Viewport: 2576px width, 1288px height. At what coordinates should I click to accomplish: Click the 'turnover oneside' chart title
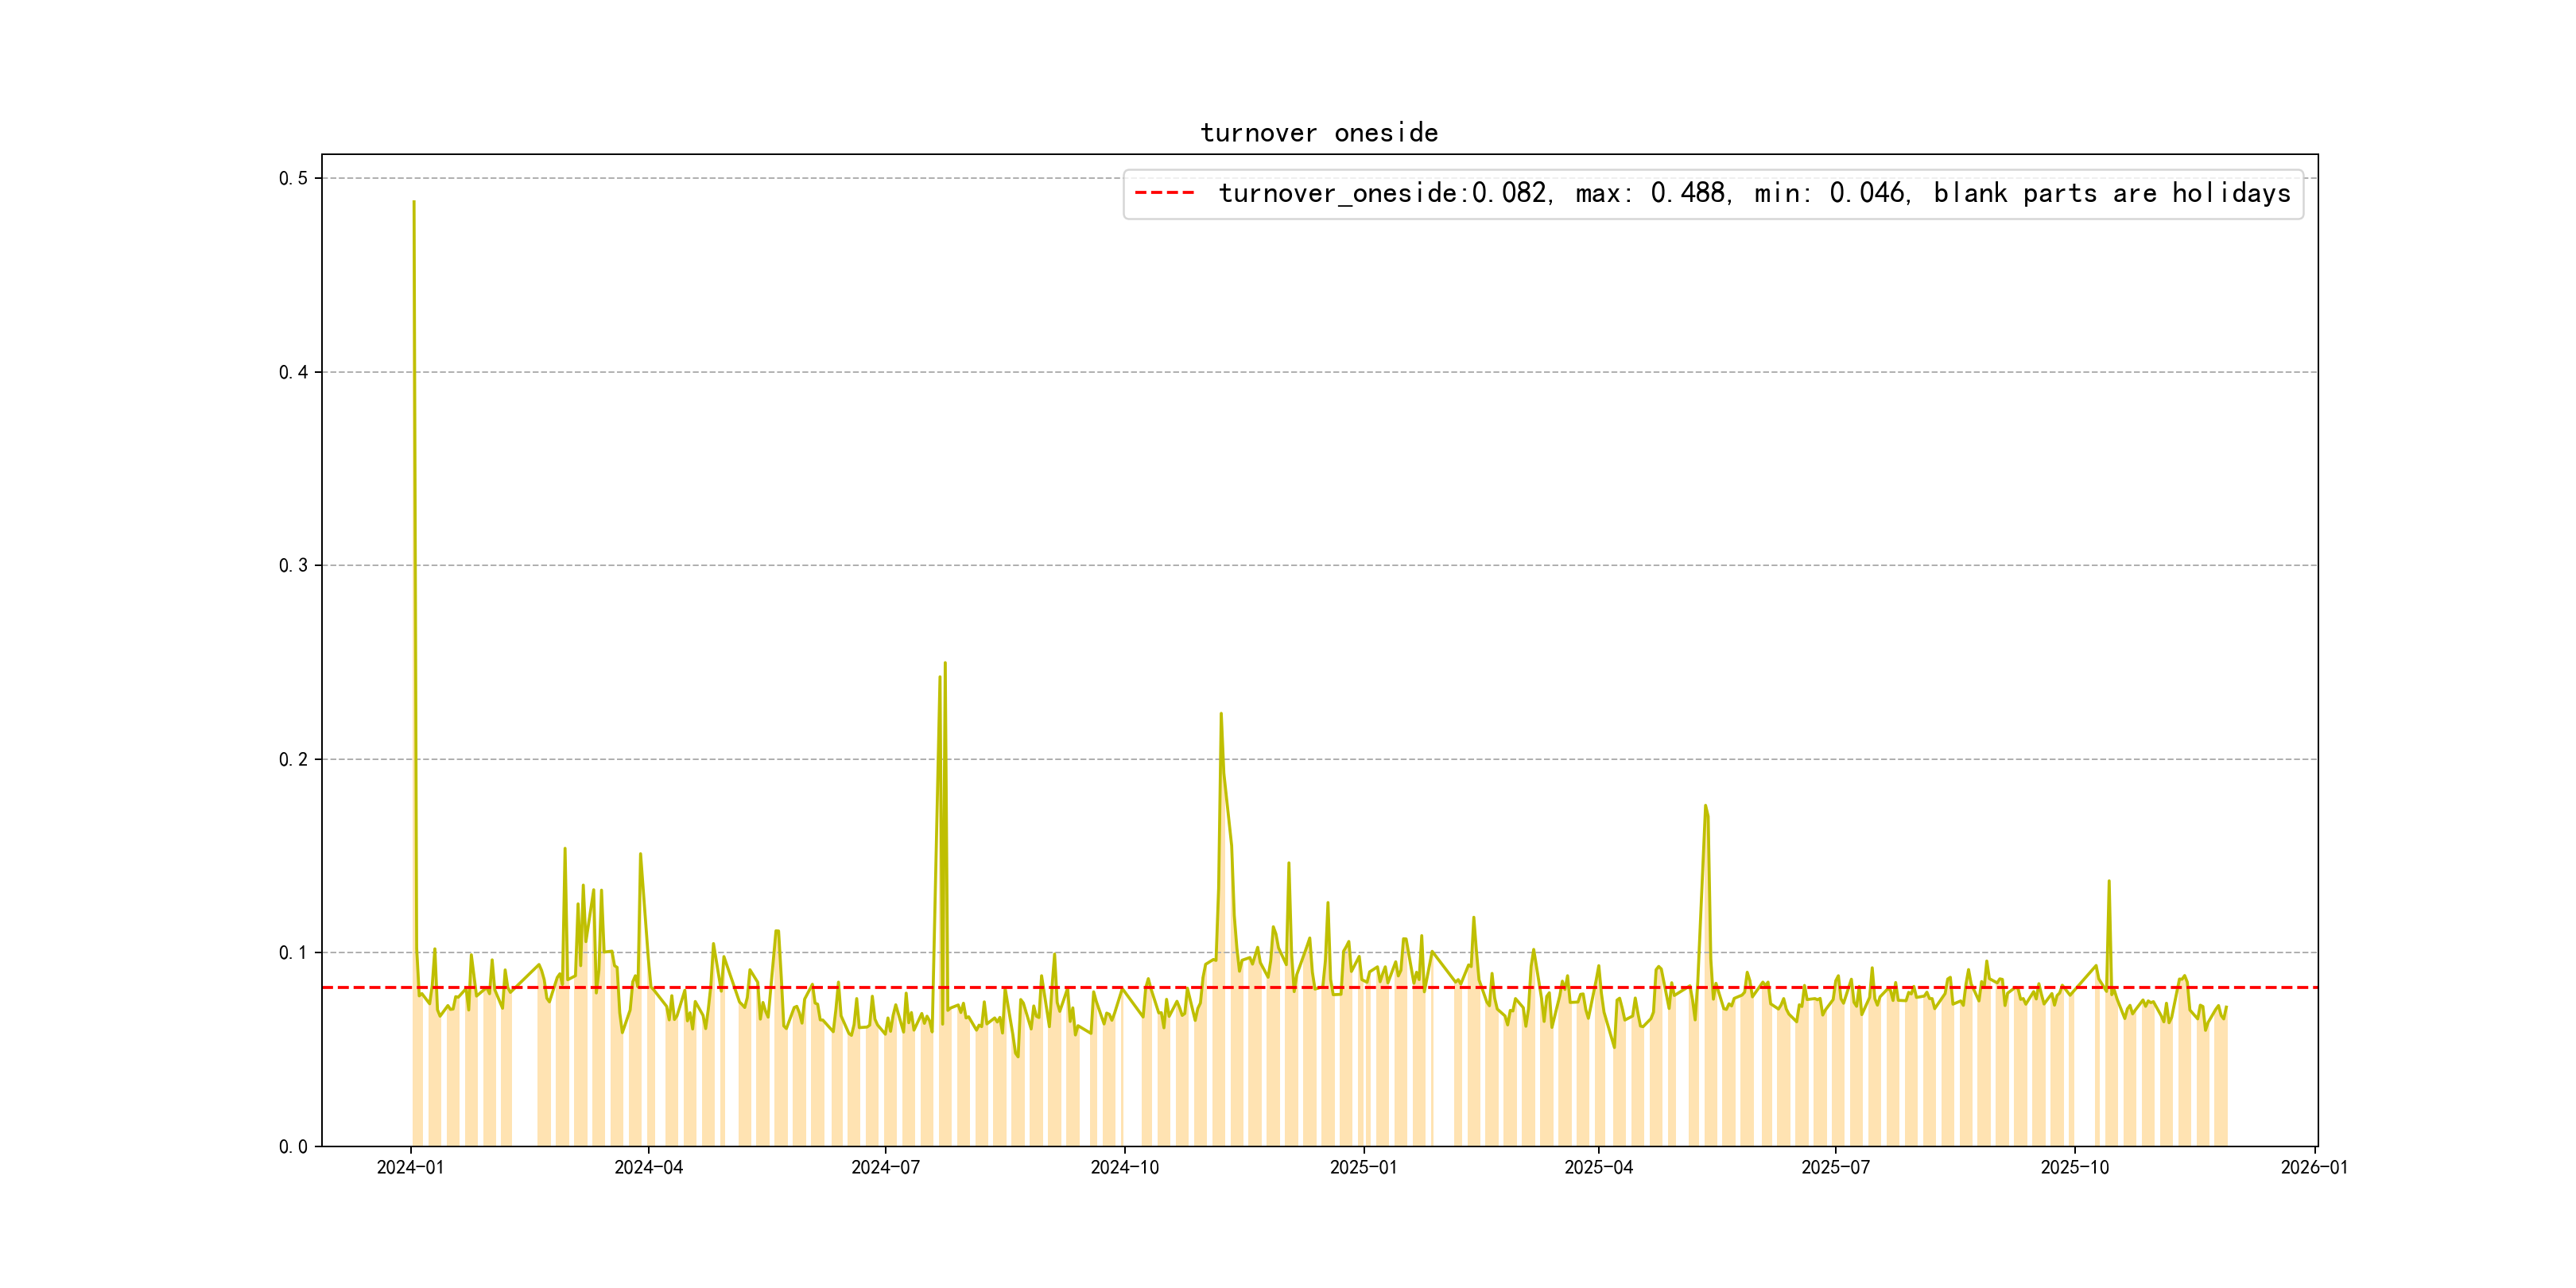pos(1318,133)
